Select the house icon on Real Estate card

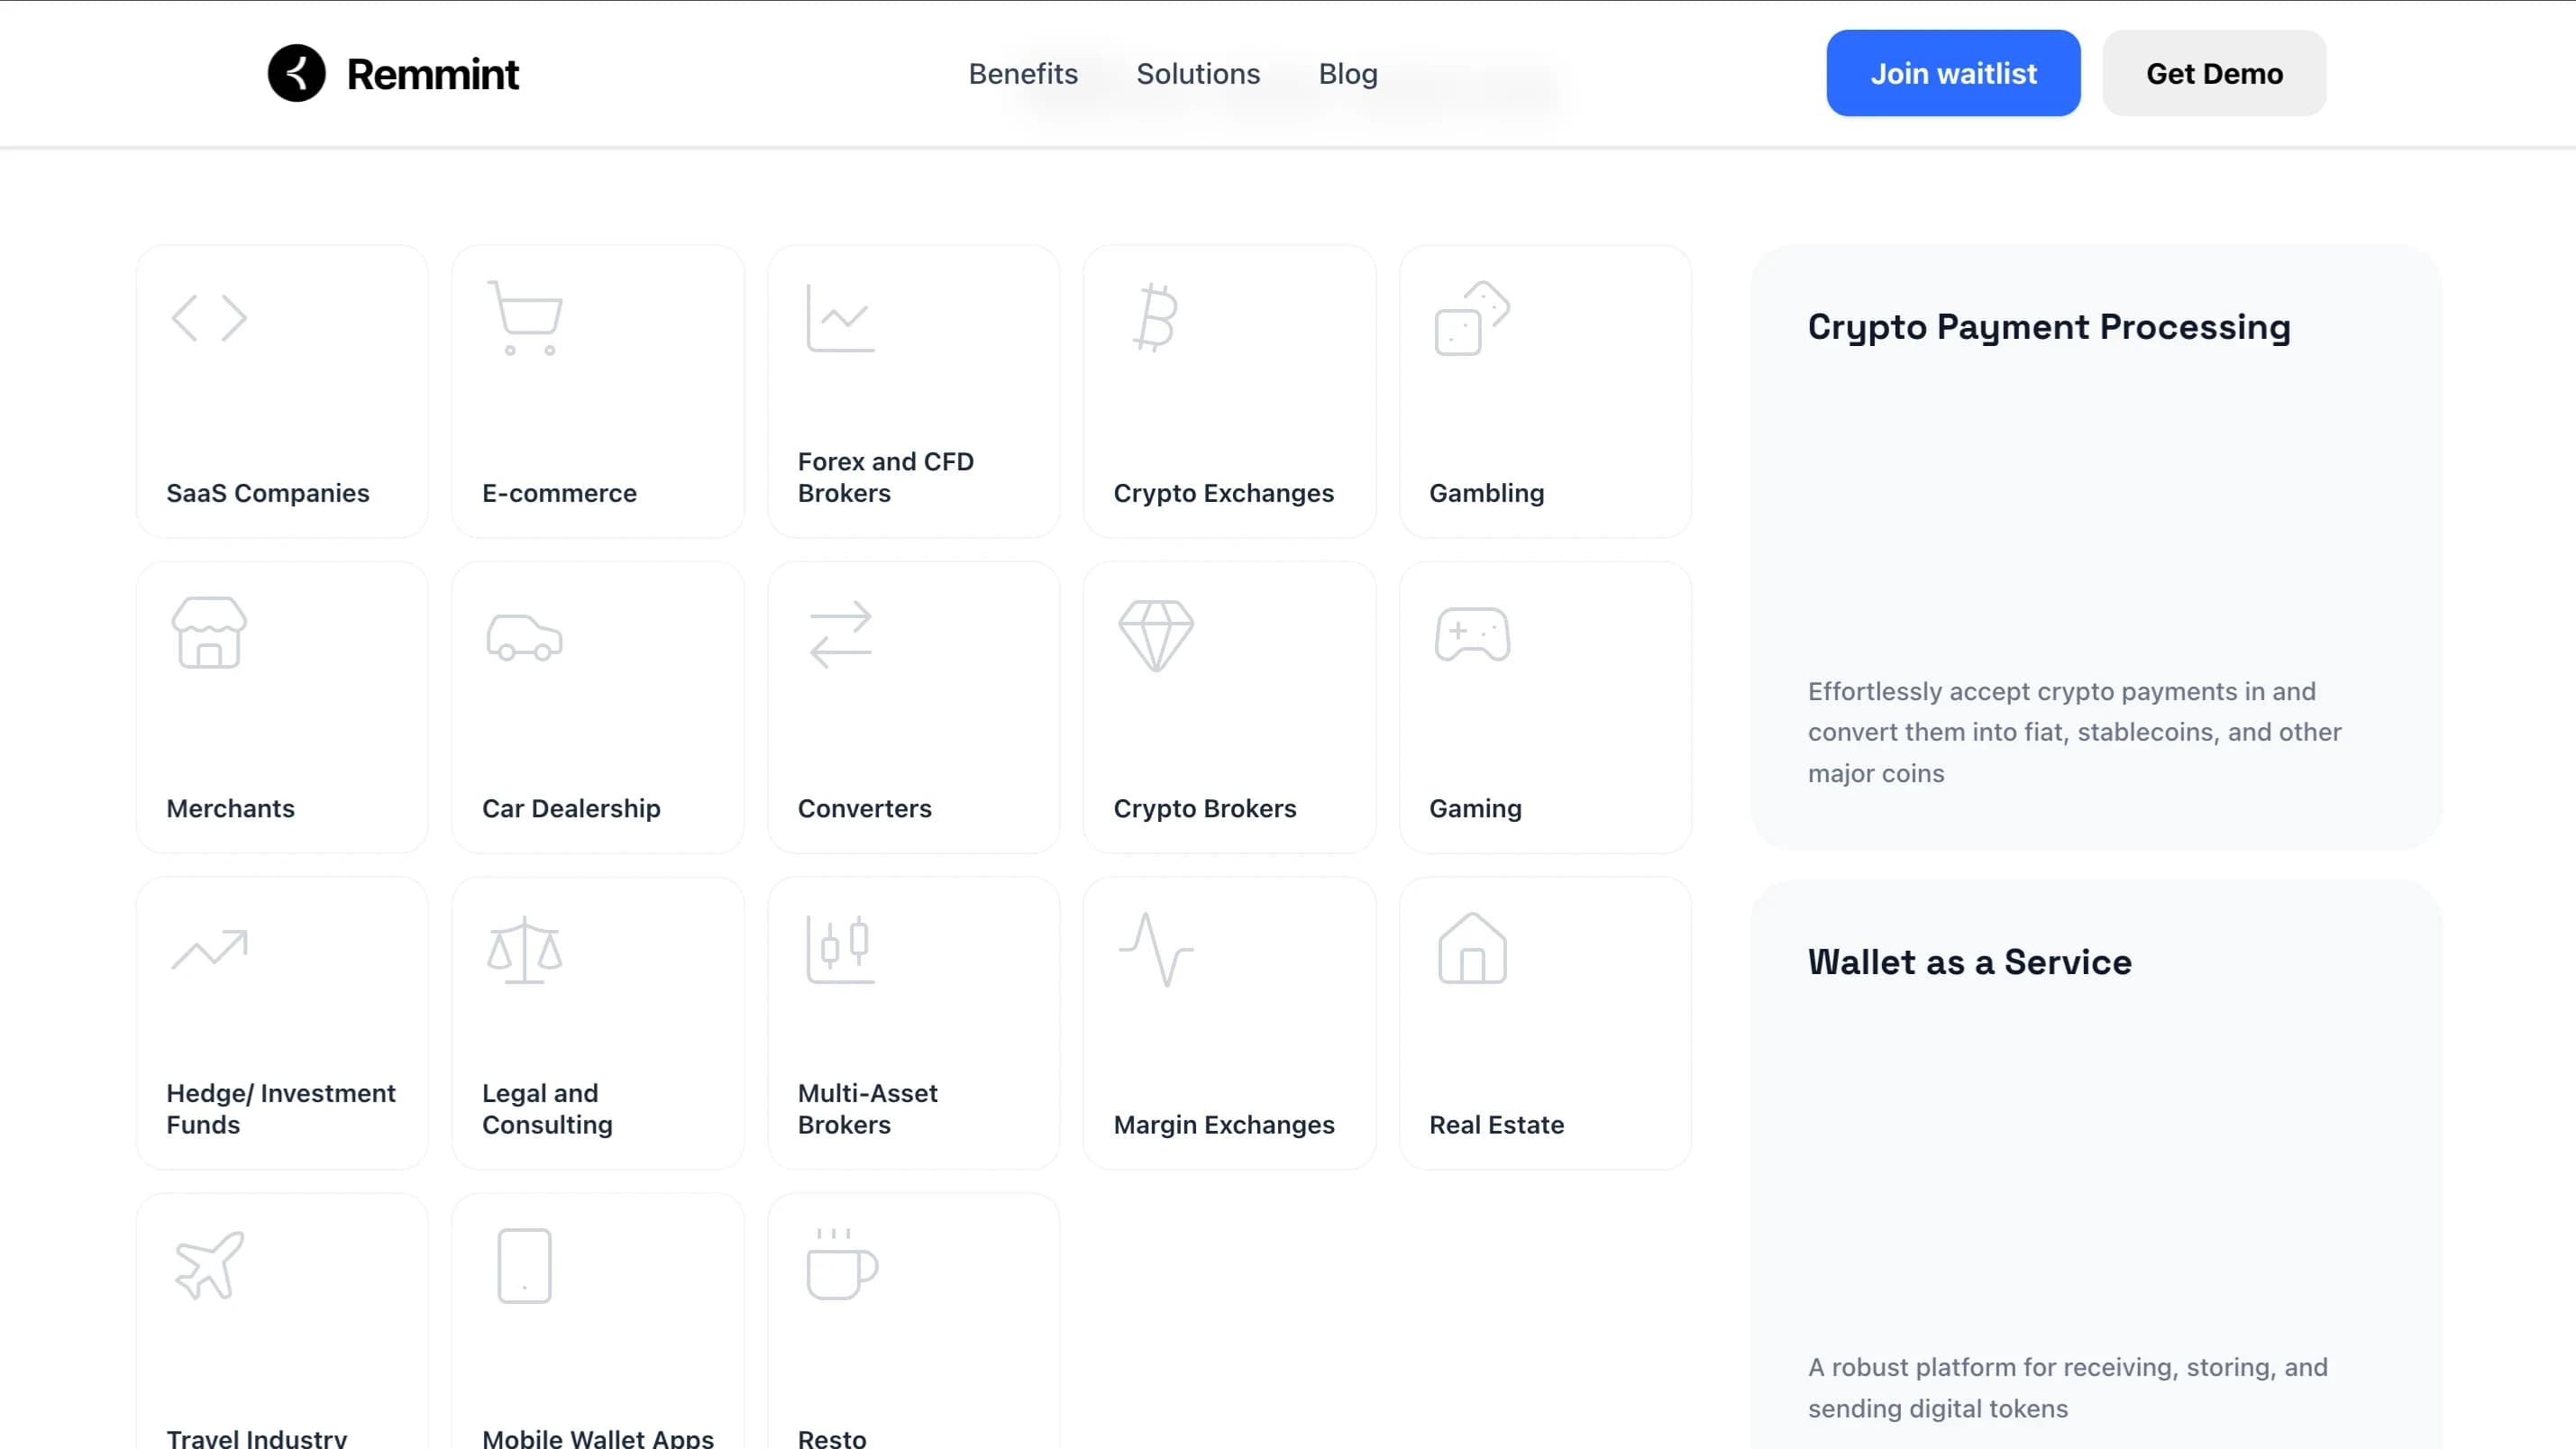[x=1470, y=949]
